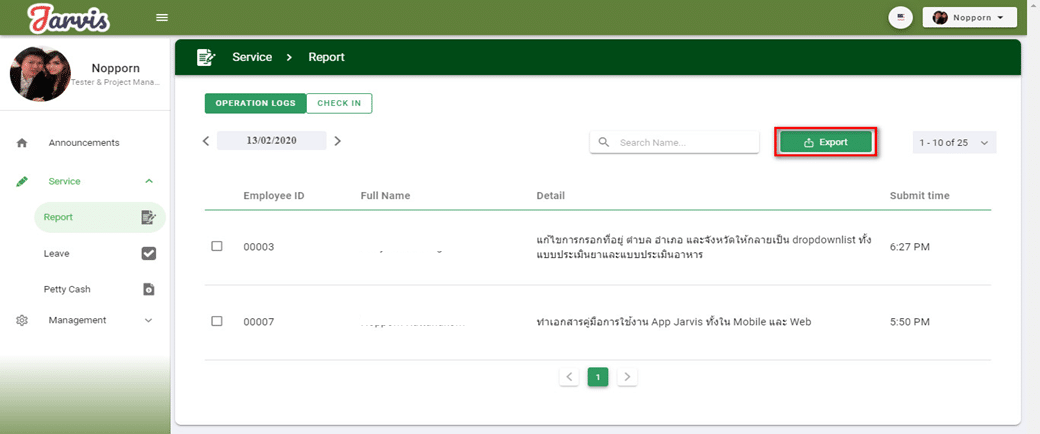Open Announcements via home icon
Viewport: 1040px width, 434px height.
tap(22, 143)
